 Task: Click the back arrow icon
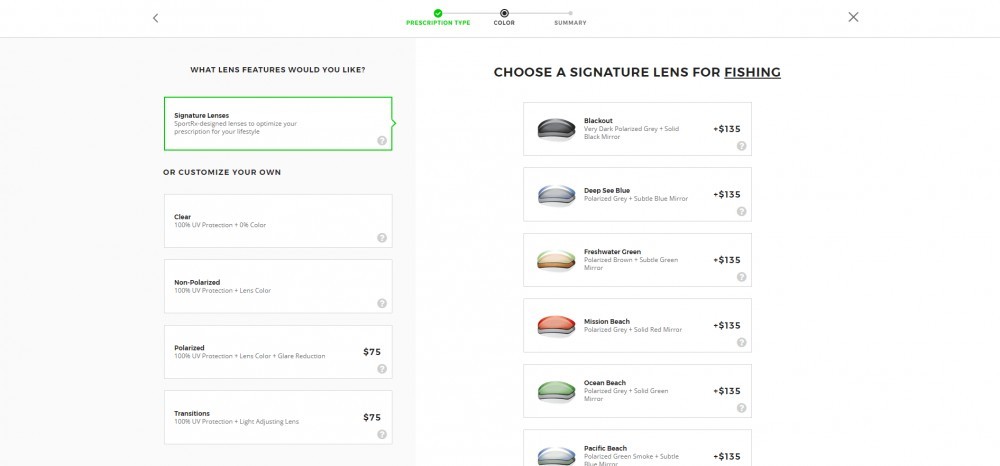coord(155,18)
